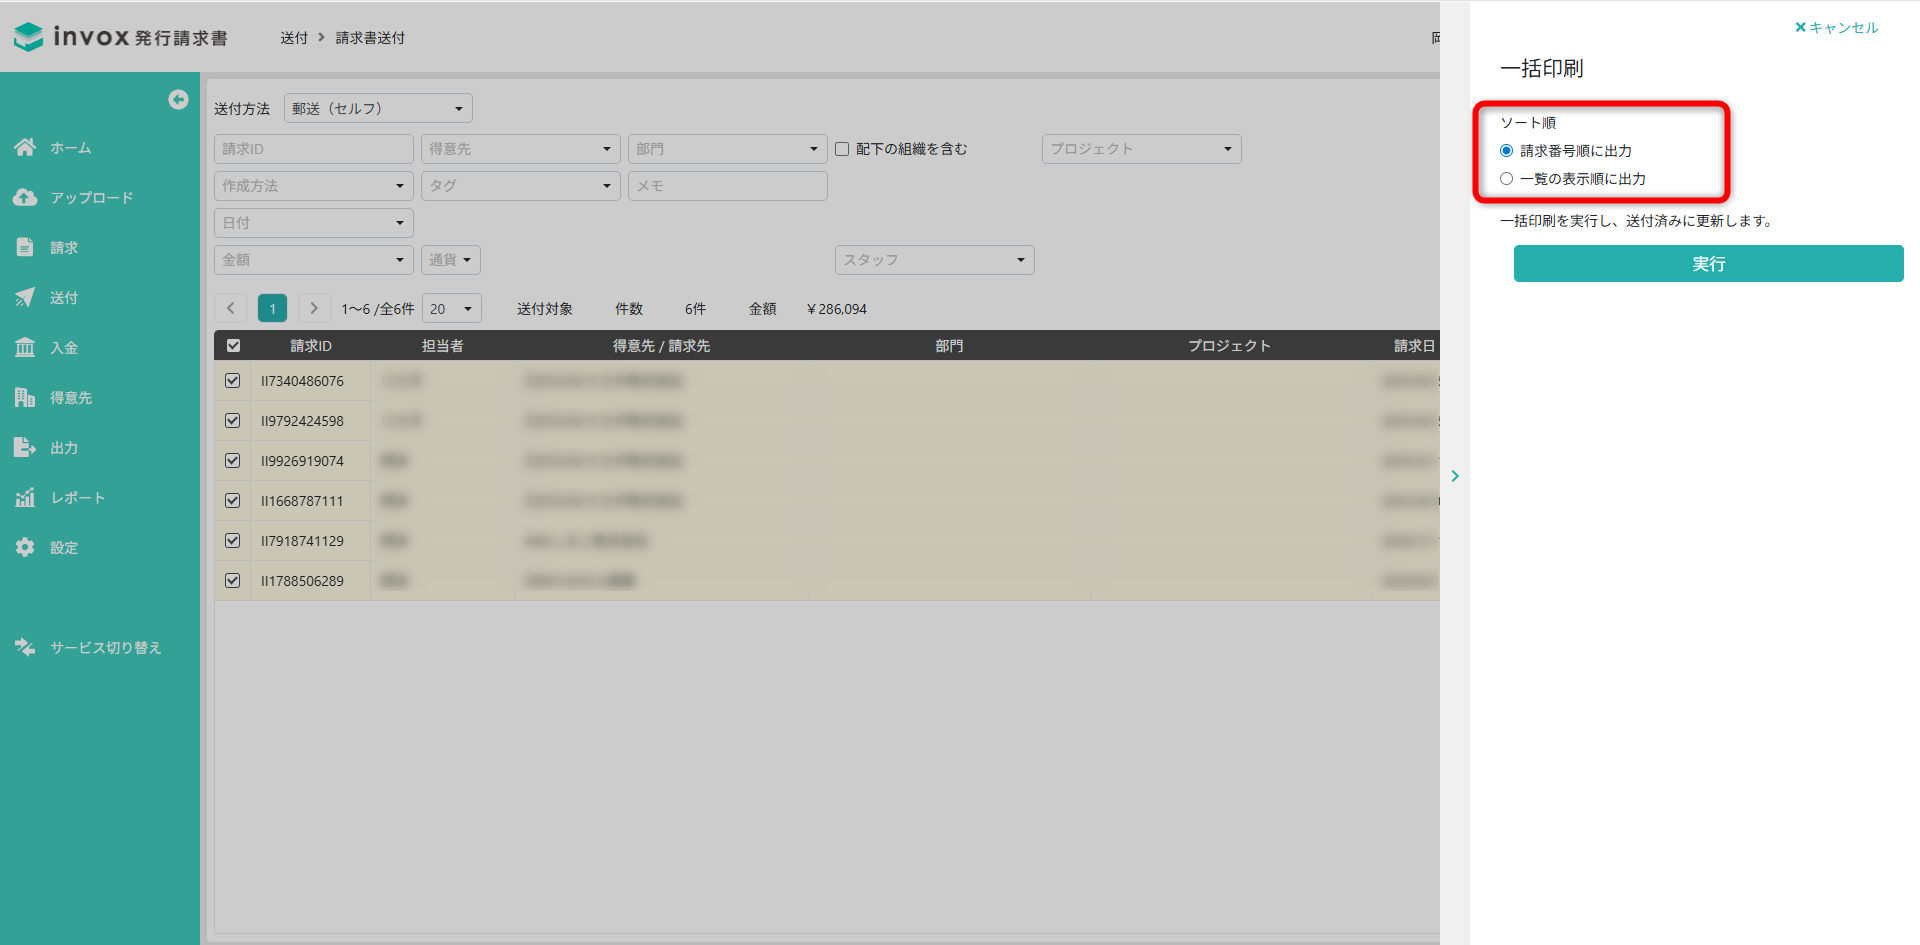The width and height of the screenshot is (1920, 945).
Task: Expand the 通貨 currency dropdown
Action: click(450, 260)
